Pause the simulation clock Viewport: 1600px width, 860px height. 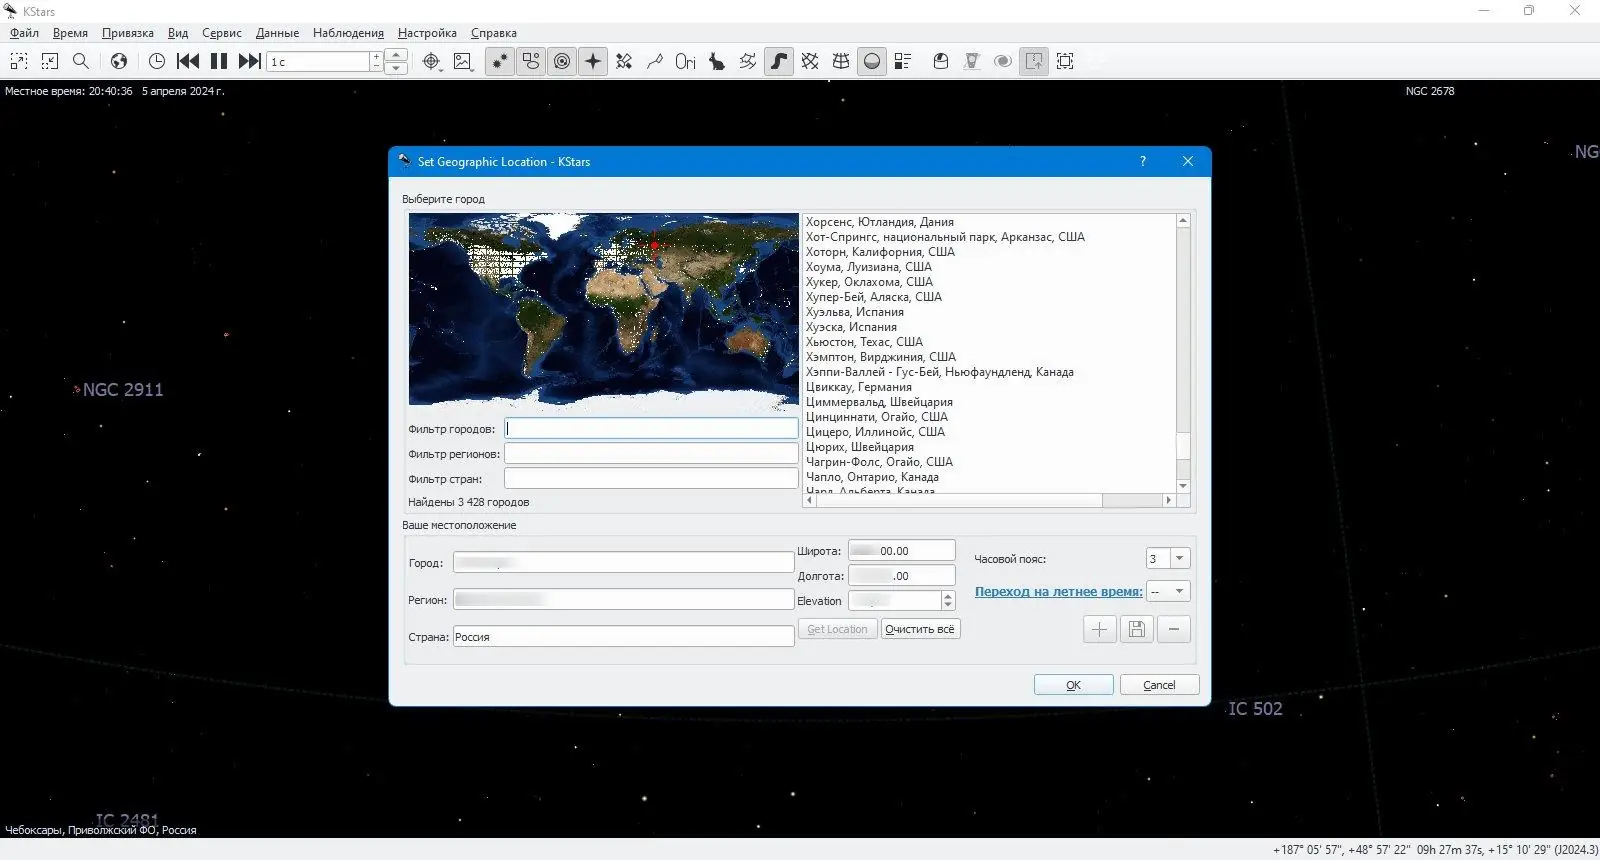[219, 61]
